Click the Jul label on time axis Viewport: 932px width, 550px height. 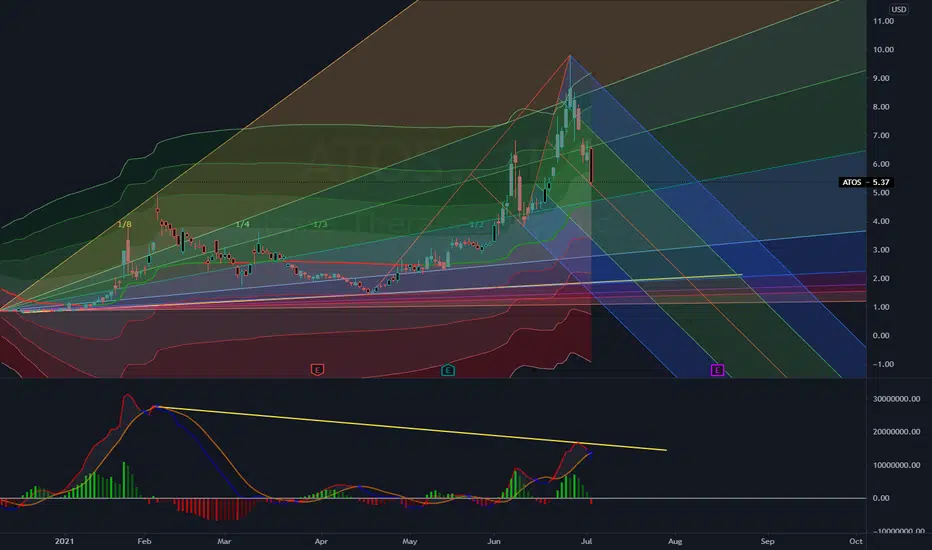(x=587, y=541)
